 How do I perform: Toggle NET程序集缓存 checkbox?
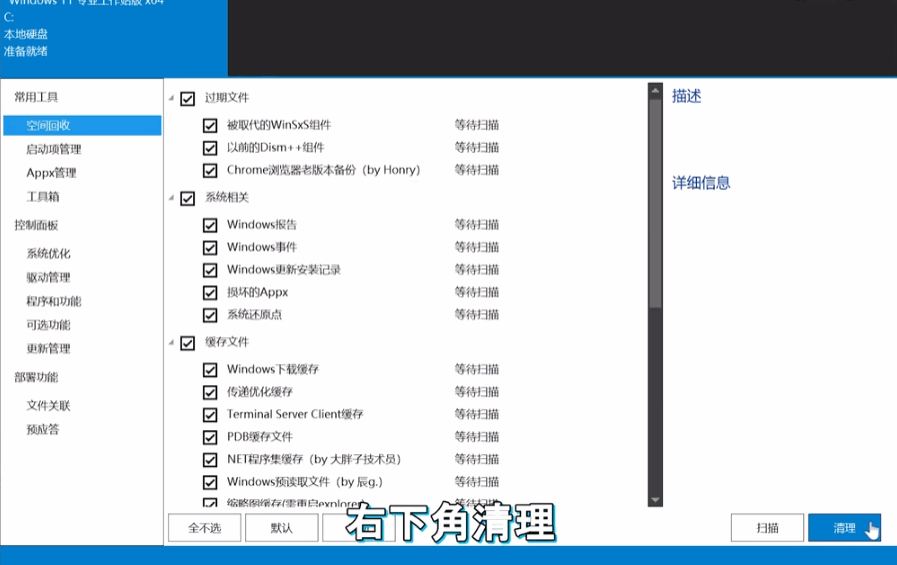point(210,460)
